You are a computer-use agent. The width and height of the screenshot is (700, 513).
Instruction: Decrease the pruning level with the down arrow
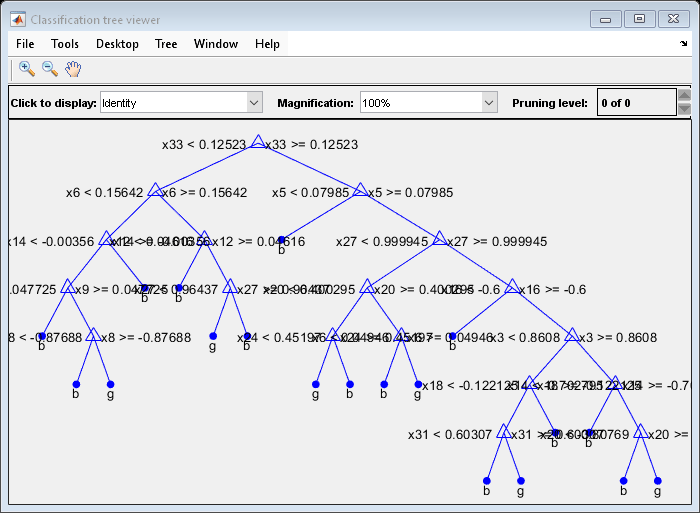[x=684, y=109]
